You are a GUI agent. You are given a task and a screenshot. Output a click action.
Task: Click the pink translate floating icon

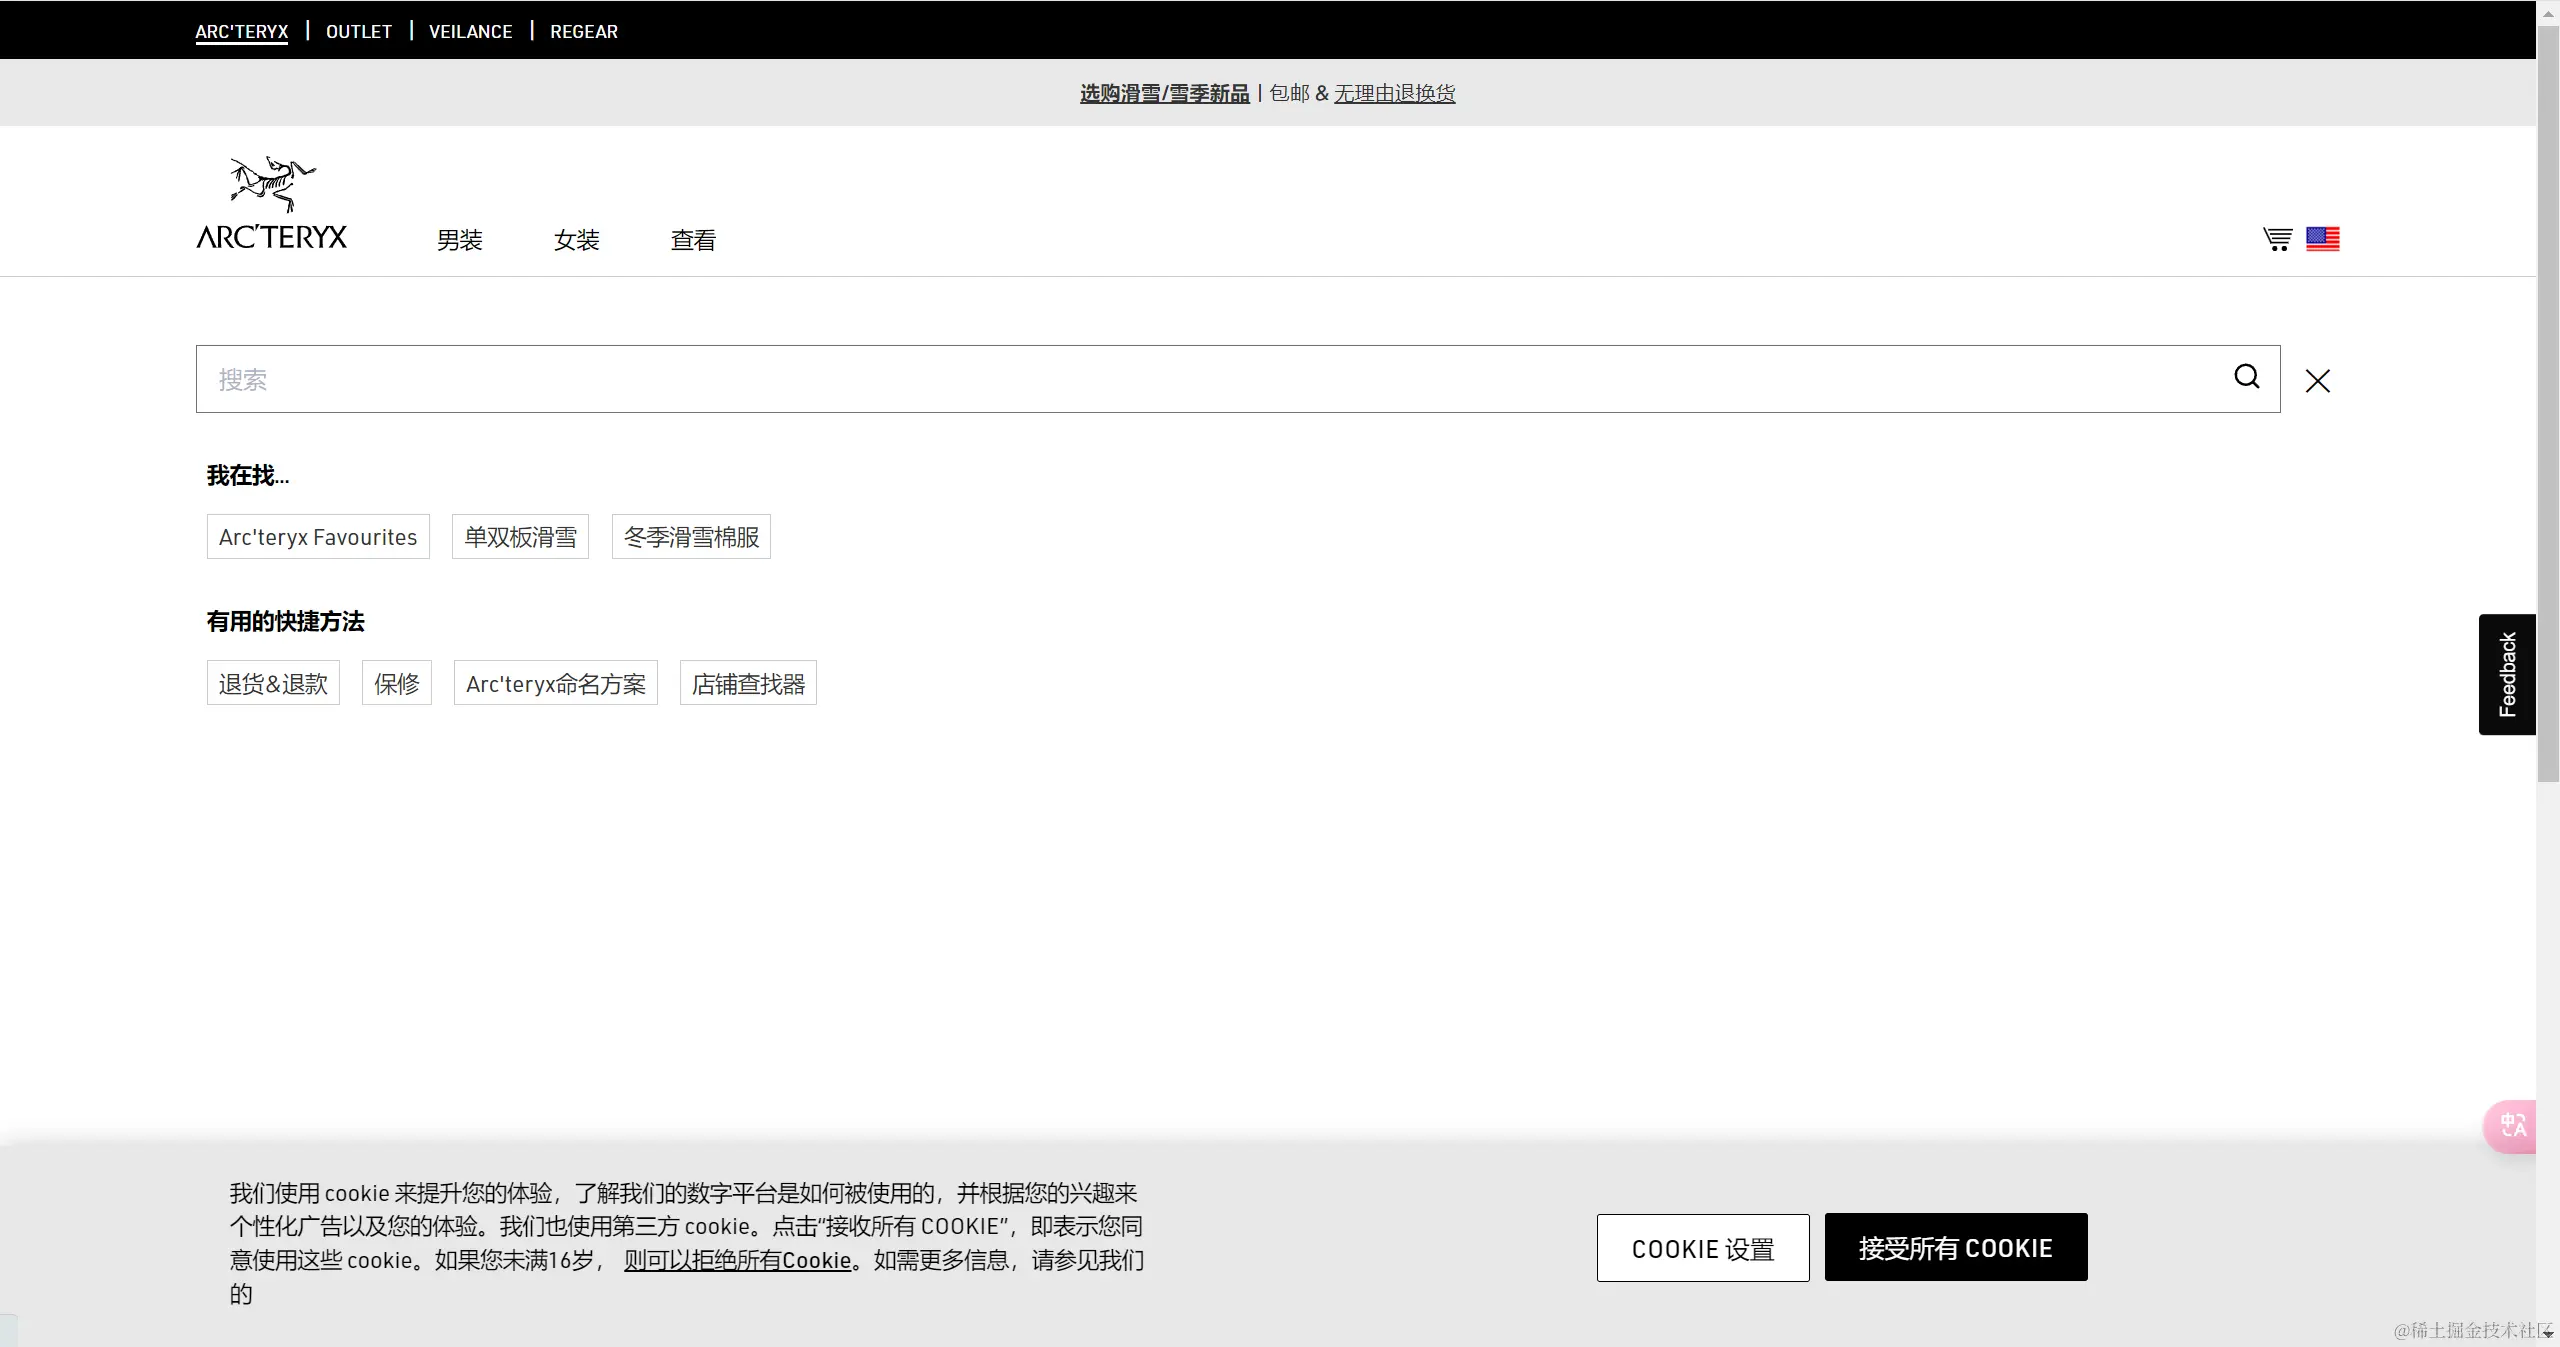[x=2512, y=1126]
